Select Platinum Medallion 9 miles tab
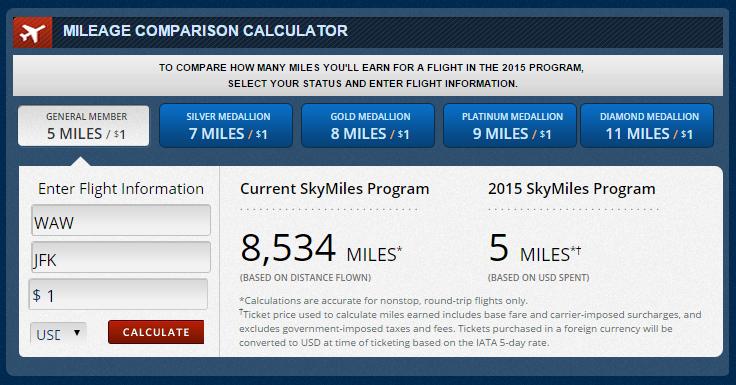 pyautogui.click(x=510, y=126)
